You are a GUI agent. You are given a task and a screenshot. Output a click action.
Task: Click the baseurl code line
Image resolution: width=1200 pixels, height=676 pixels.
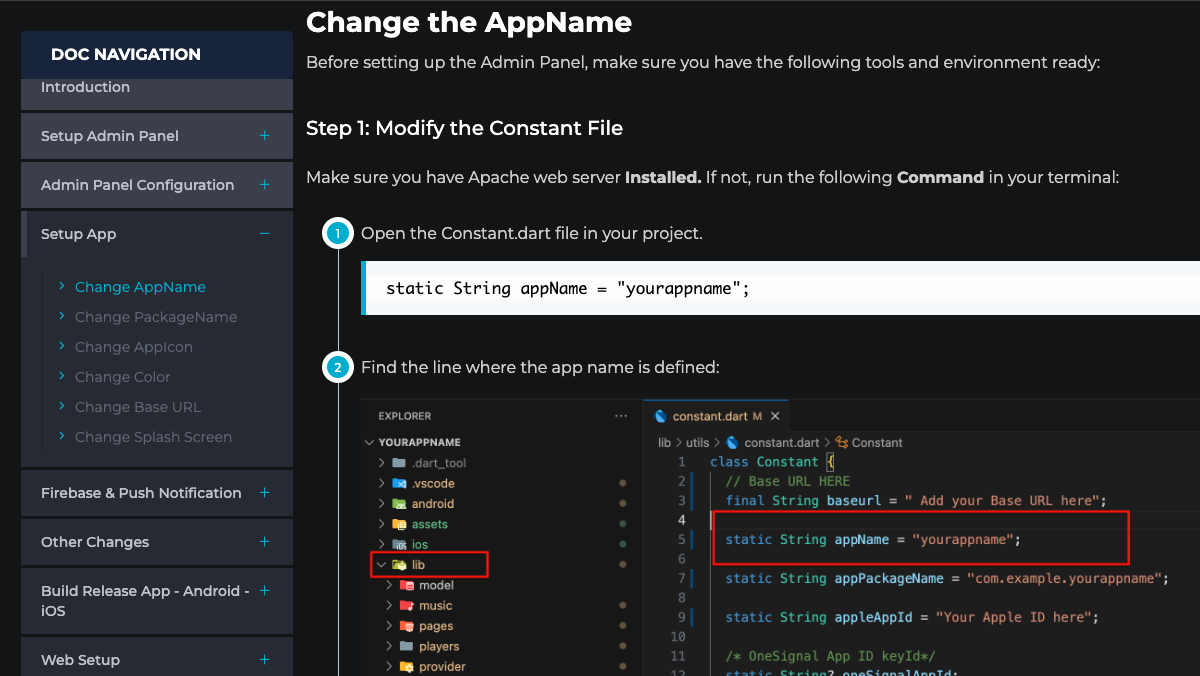pyautogui.click(x=916, y=501)
